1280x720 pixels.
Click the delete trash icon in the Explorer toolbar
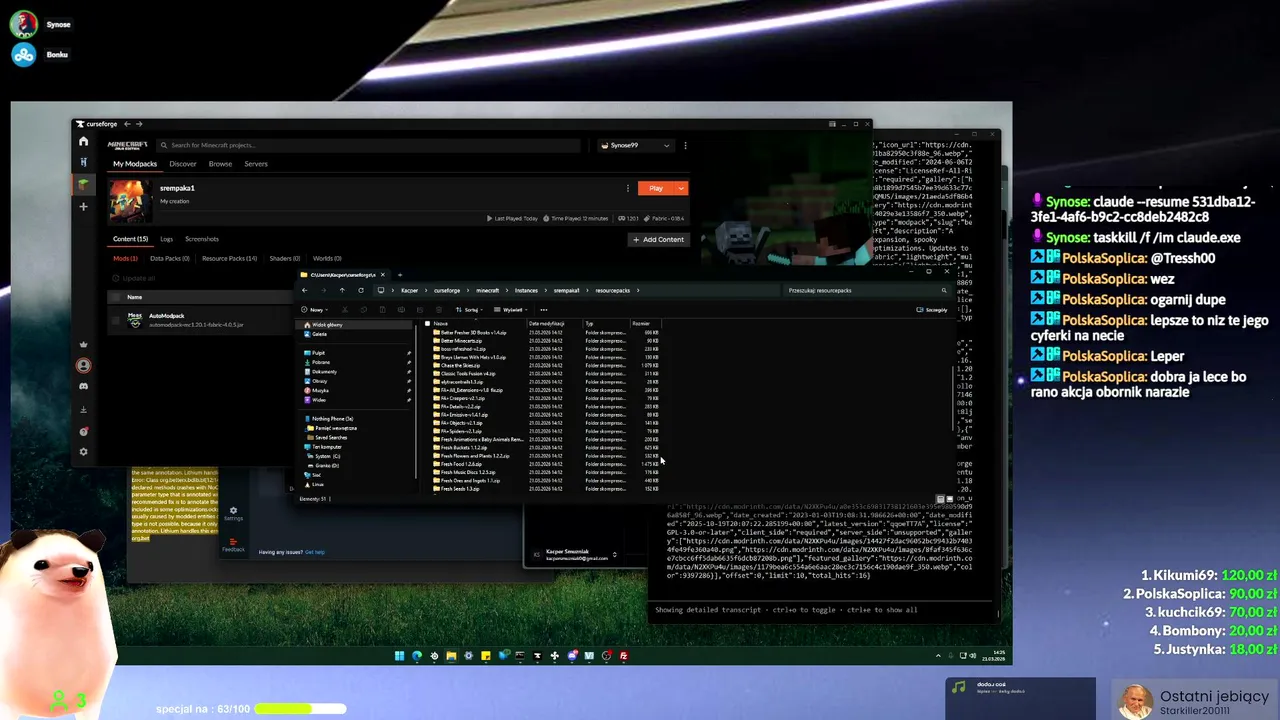tap(437, 309)
